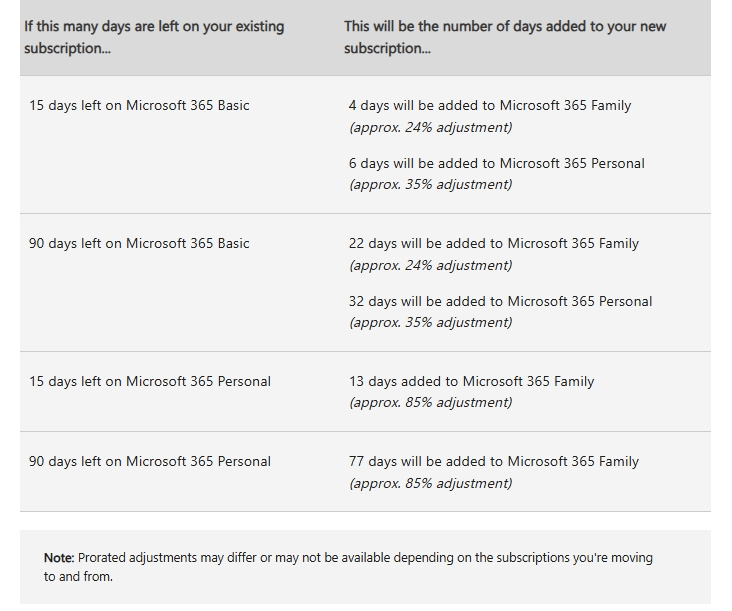Click the second '(approx. 24% adjustment)' text
Screen dimensions: 732x611
(x=430, y=266)
